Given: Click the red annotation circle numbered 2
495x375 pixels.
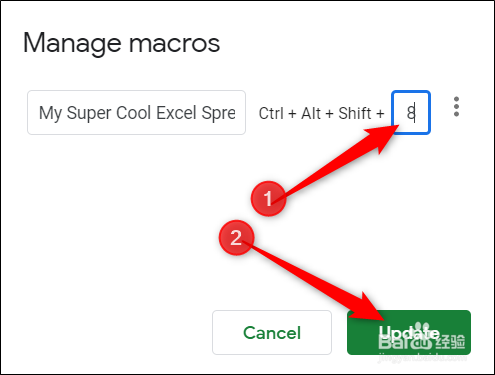Looking at the screenshot, I should point(236,237).
